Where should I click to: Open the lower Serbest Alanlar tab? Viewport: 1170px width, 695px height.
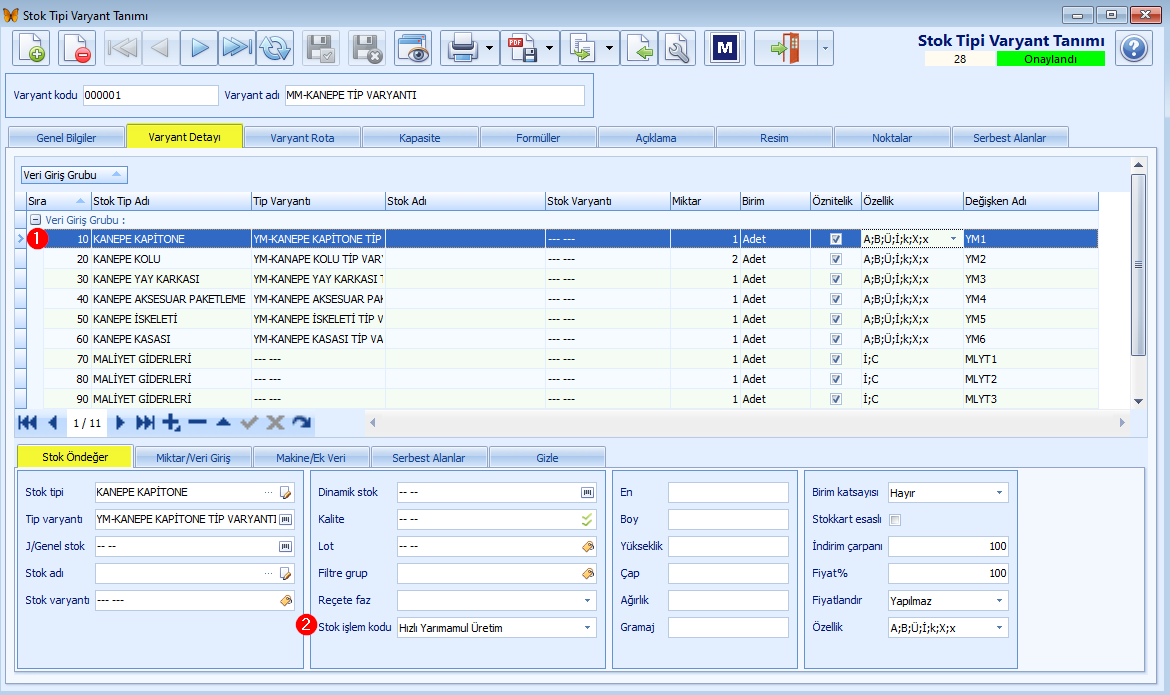(429, 458)
